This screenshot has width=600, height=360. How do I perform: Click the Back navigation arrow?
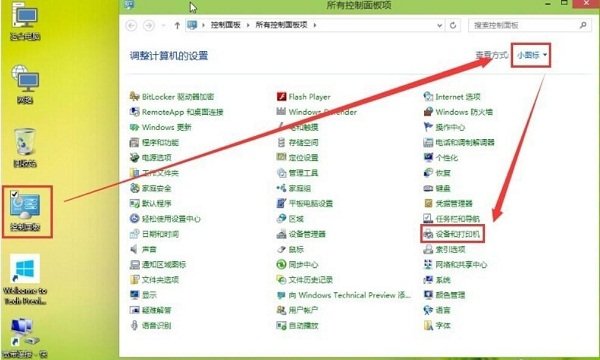click(x=131, y=25)
